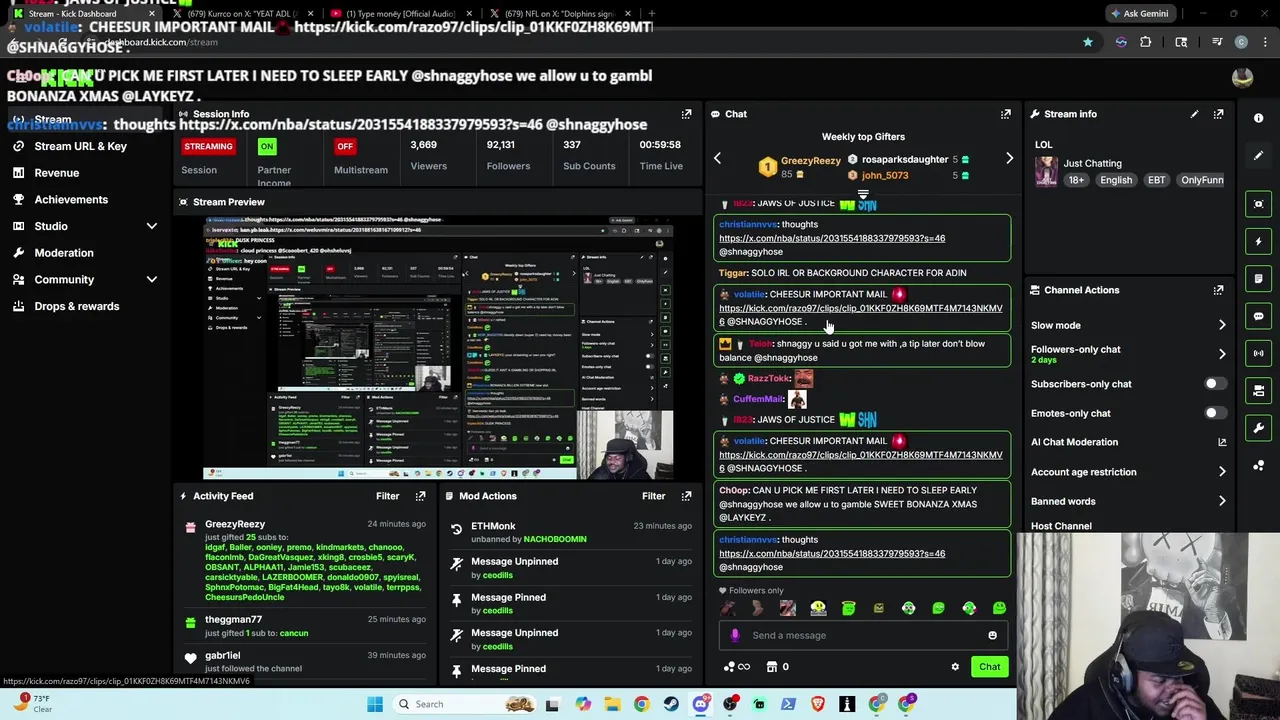Click the OFF Multistream badge
1280x720 pixels.
345,146
